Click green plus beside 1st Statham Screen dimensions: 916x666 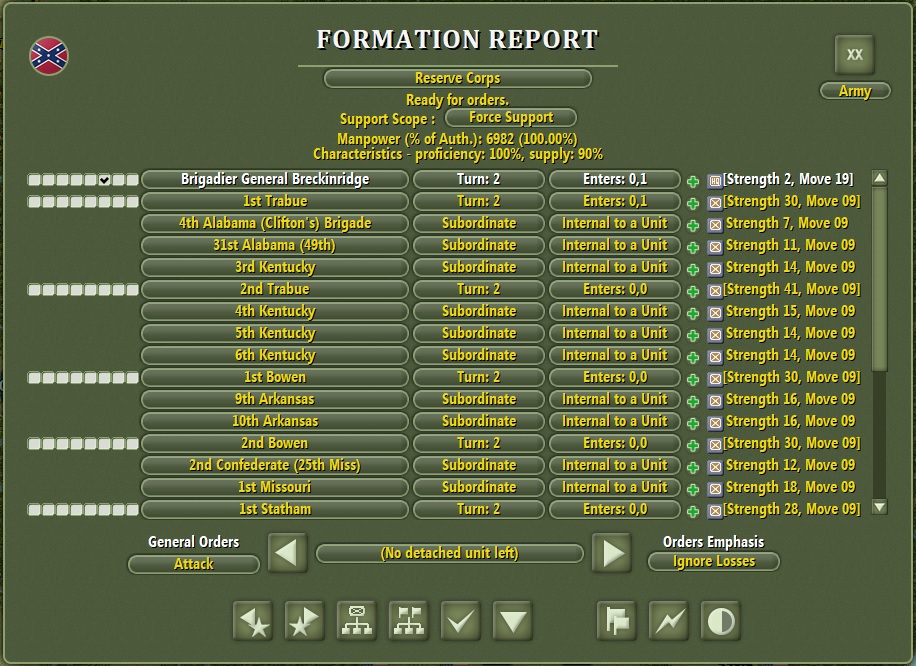[693, 512]
